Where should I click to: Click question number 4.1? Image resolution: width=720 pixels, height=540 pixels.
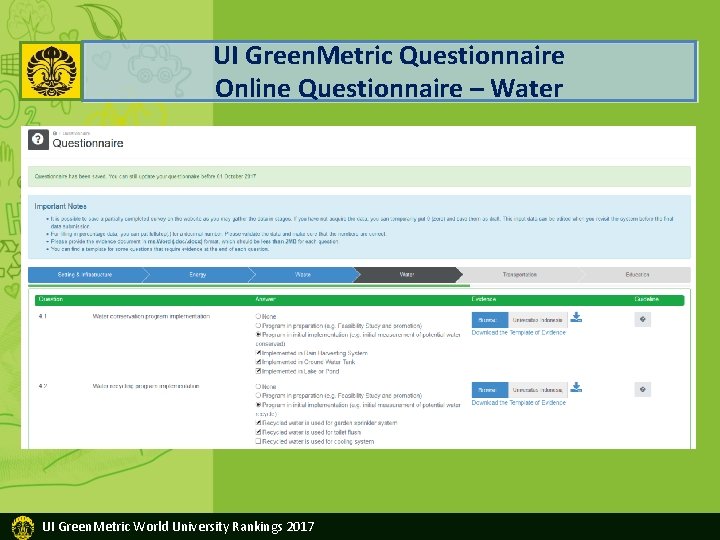click(x=43, y=316)
